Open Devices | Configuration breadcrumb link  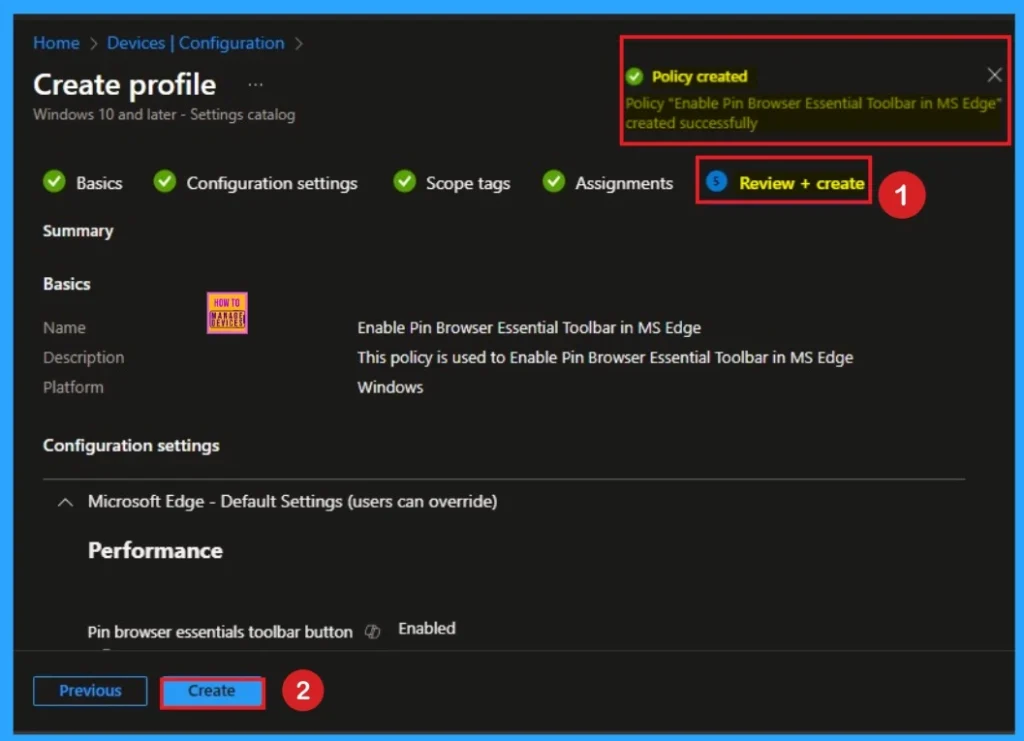[195, 43]
